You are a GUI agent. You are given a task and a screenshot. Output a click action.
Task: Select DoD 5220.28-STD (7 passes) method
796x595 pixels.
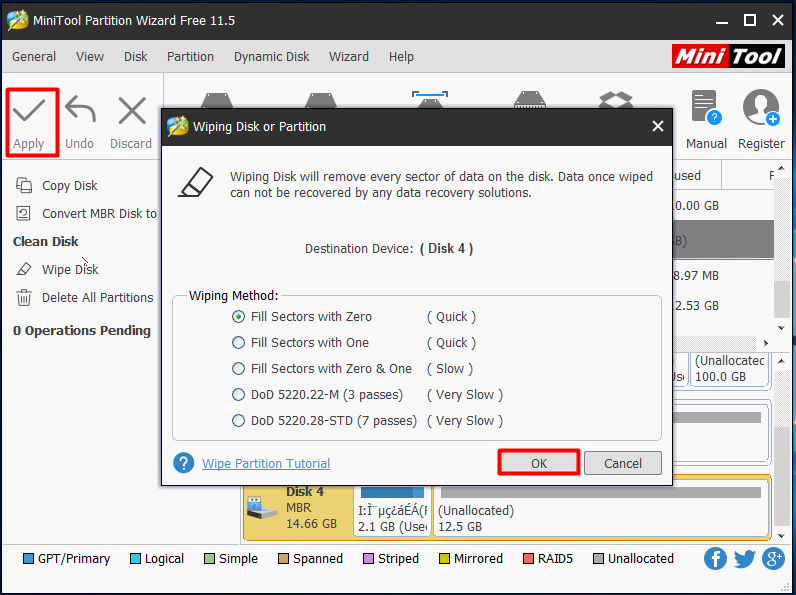click(238, 421)
